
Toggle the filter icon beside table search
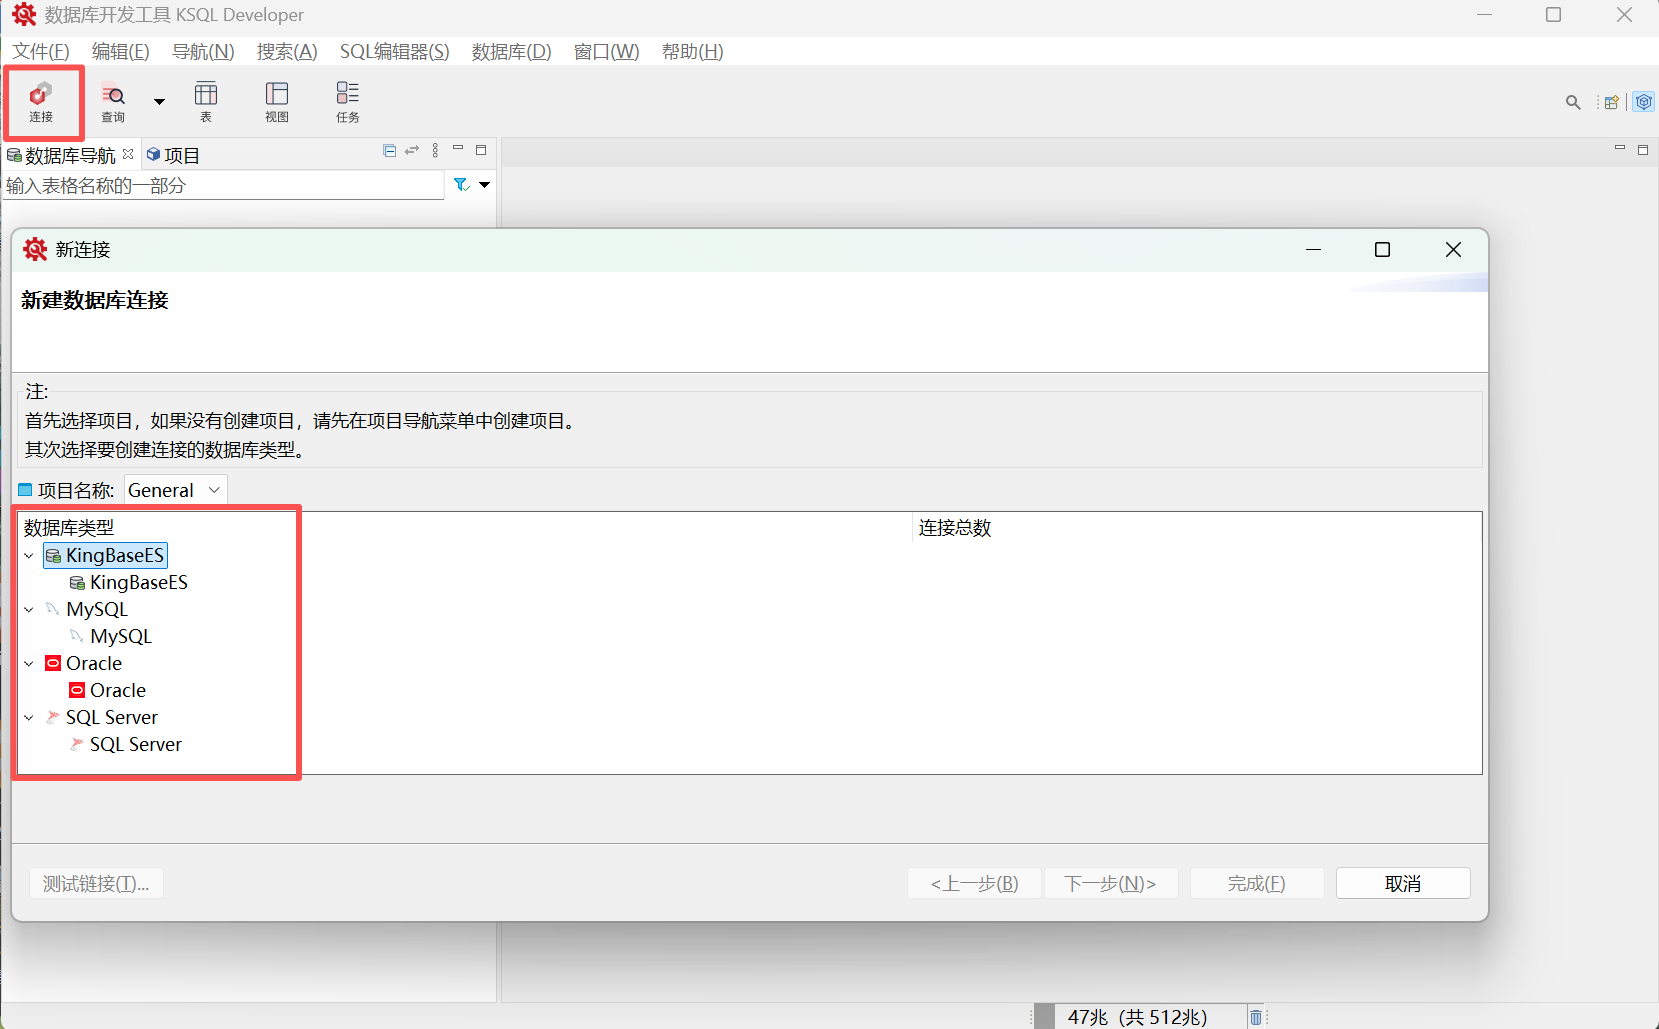[461, 185]
